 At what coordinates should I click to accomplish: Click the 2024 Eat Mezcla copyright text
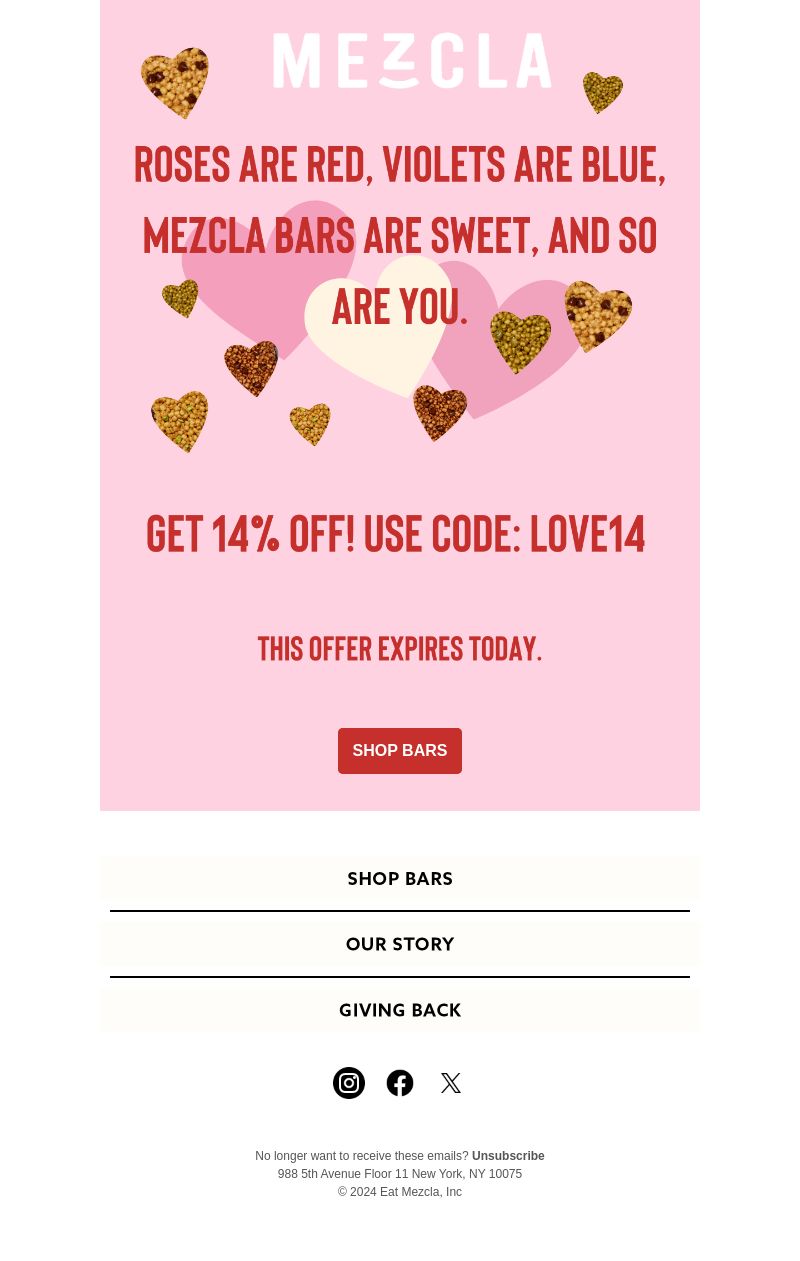400,1192
